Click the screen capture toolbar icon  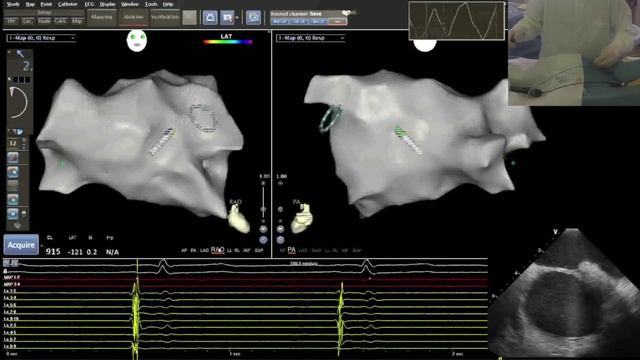[x=227, y=18]
